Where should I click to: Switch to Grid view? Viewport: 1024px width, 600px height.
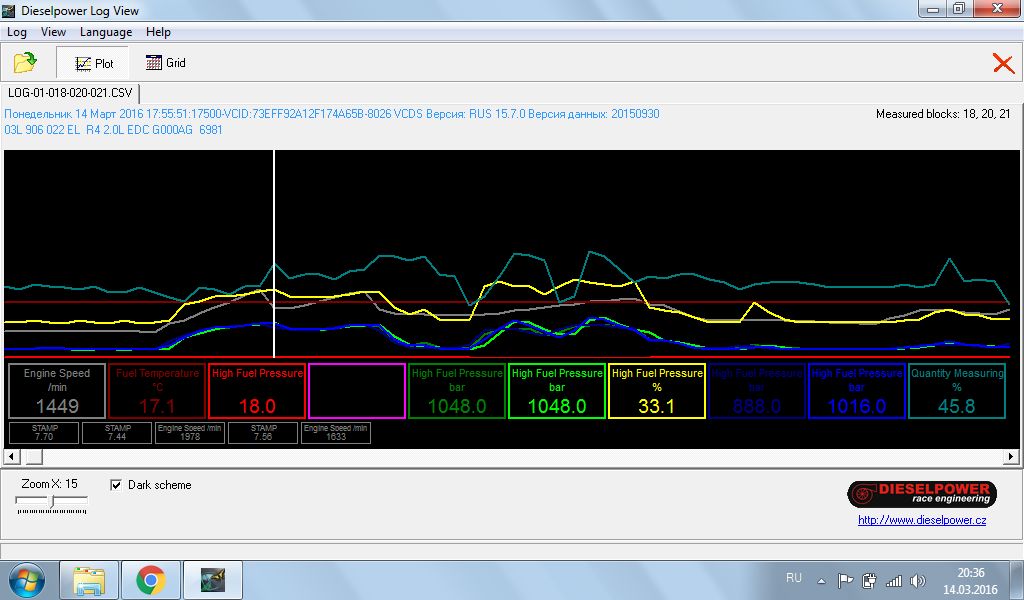(165, 63)
